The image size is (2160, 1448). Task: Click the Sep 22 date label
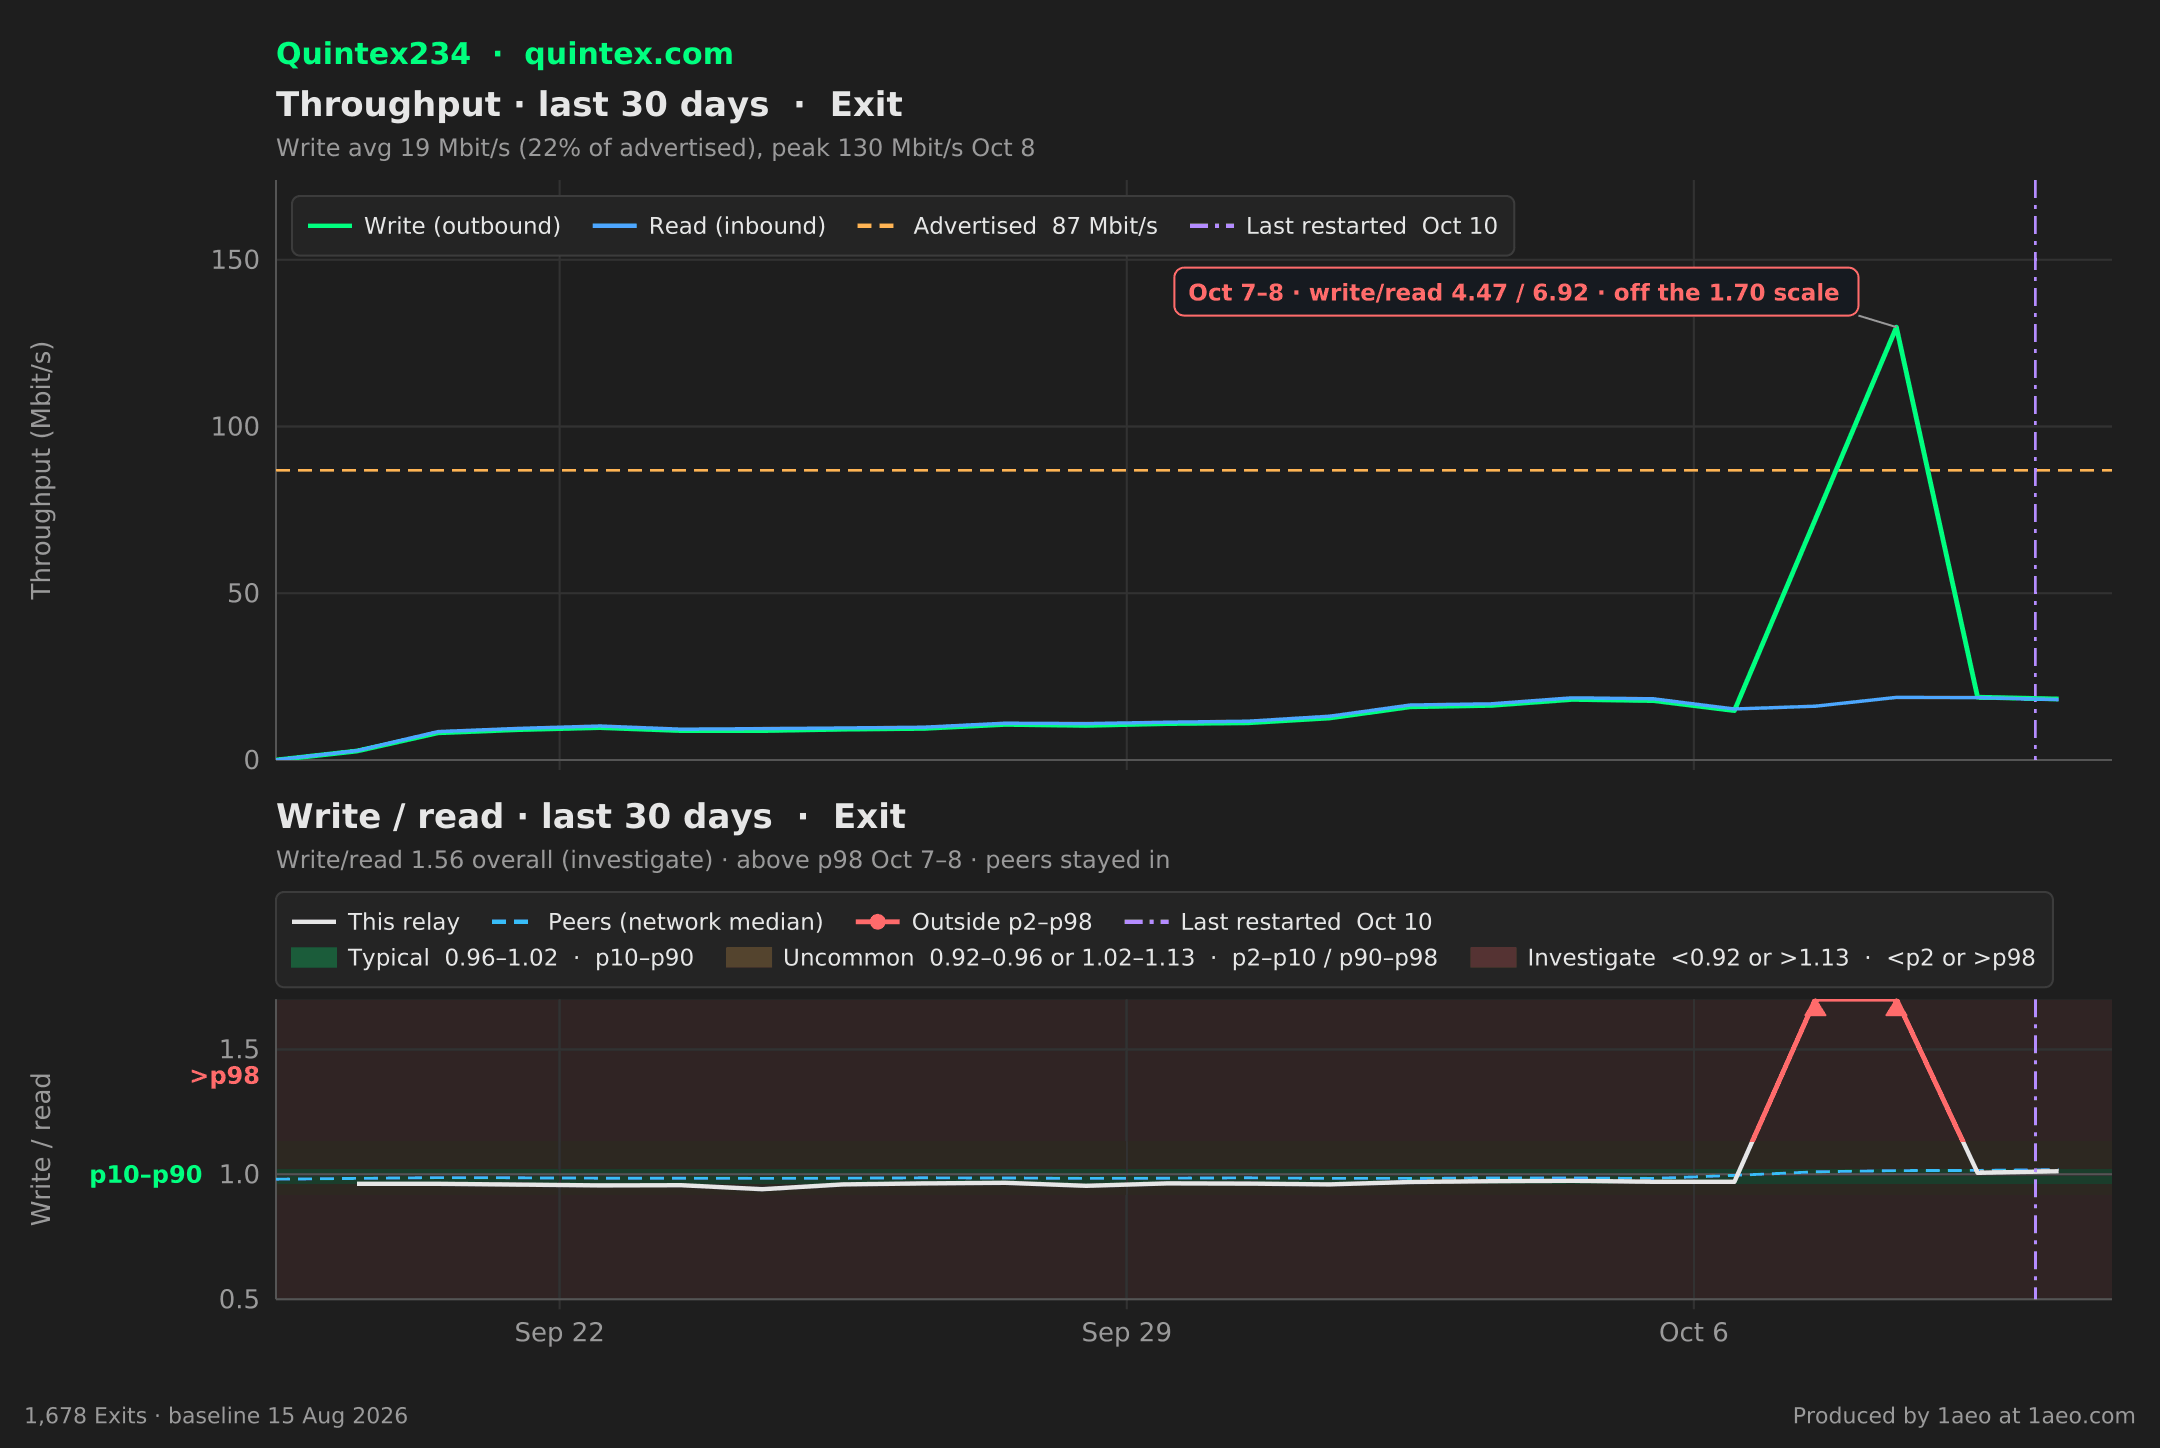click(x=559, y=1333)
